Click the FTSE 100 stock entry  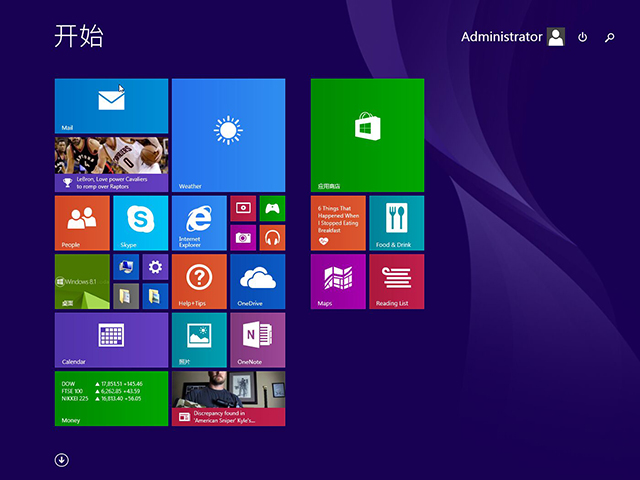(101, 391)
